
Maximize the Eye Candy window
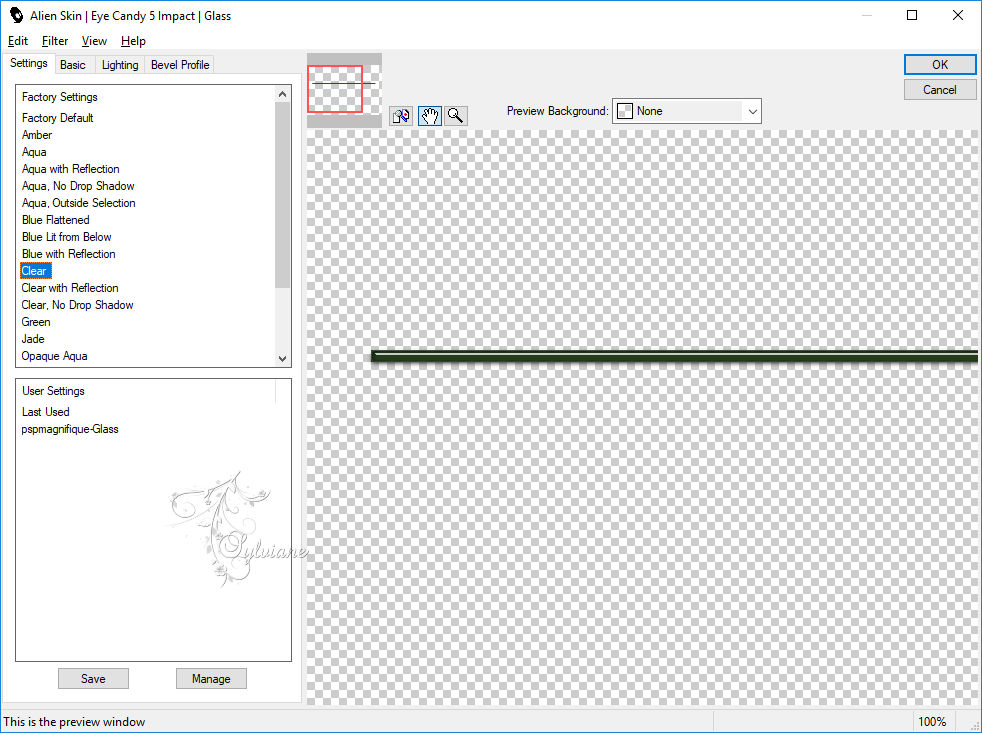912,15
